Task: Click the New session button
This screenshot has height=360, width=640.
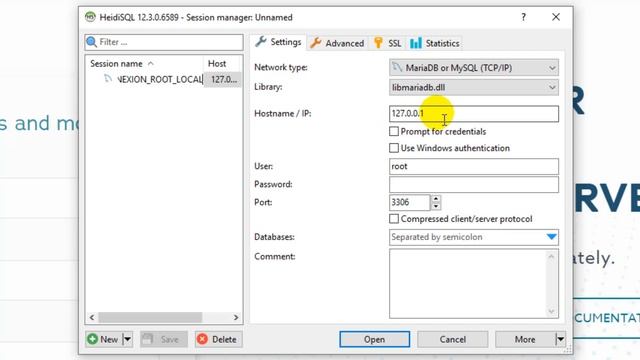Action: [x=104, y=339]
